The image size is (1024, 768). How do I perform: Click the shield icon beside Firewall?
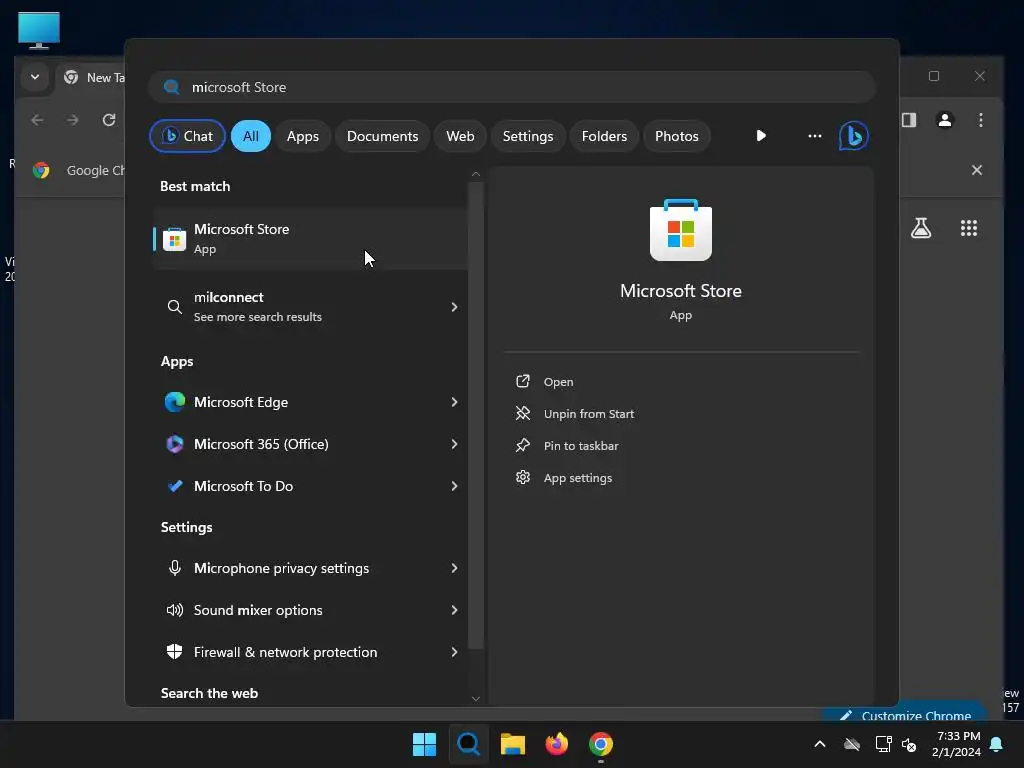[x=174, y=652]
